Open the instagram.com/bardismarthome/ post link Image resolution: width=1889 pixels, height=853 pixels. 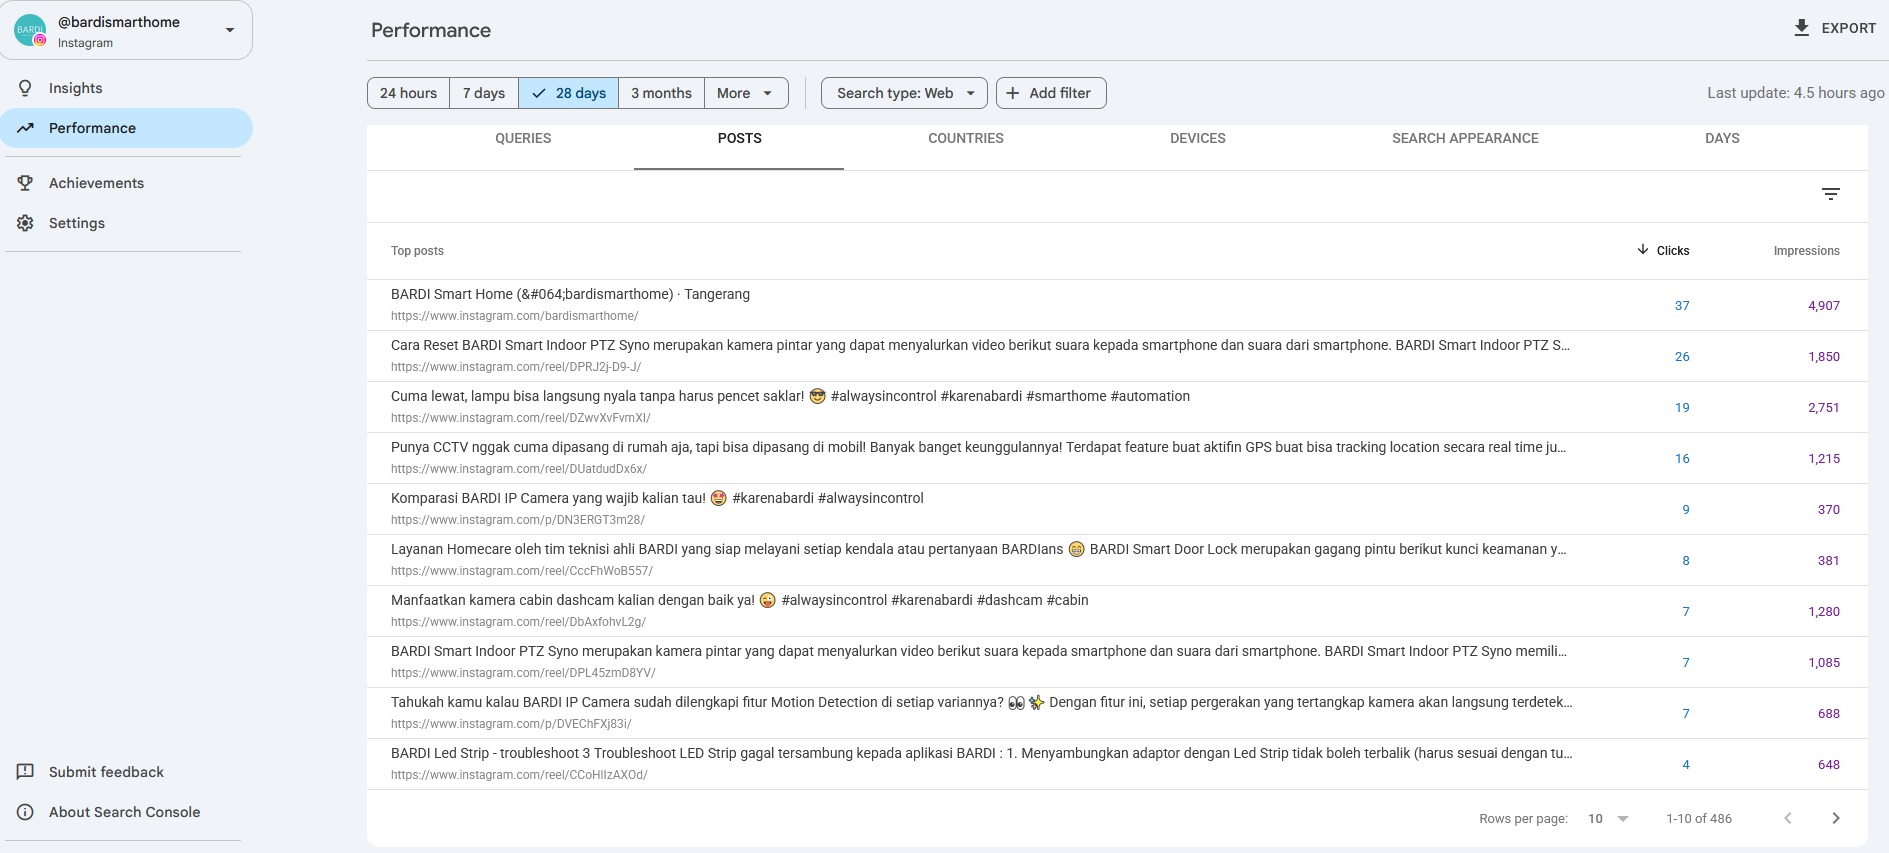click(514, 316)
